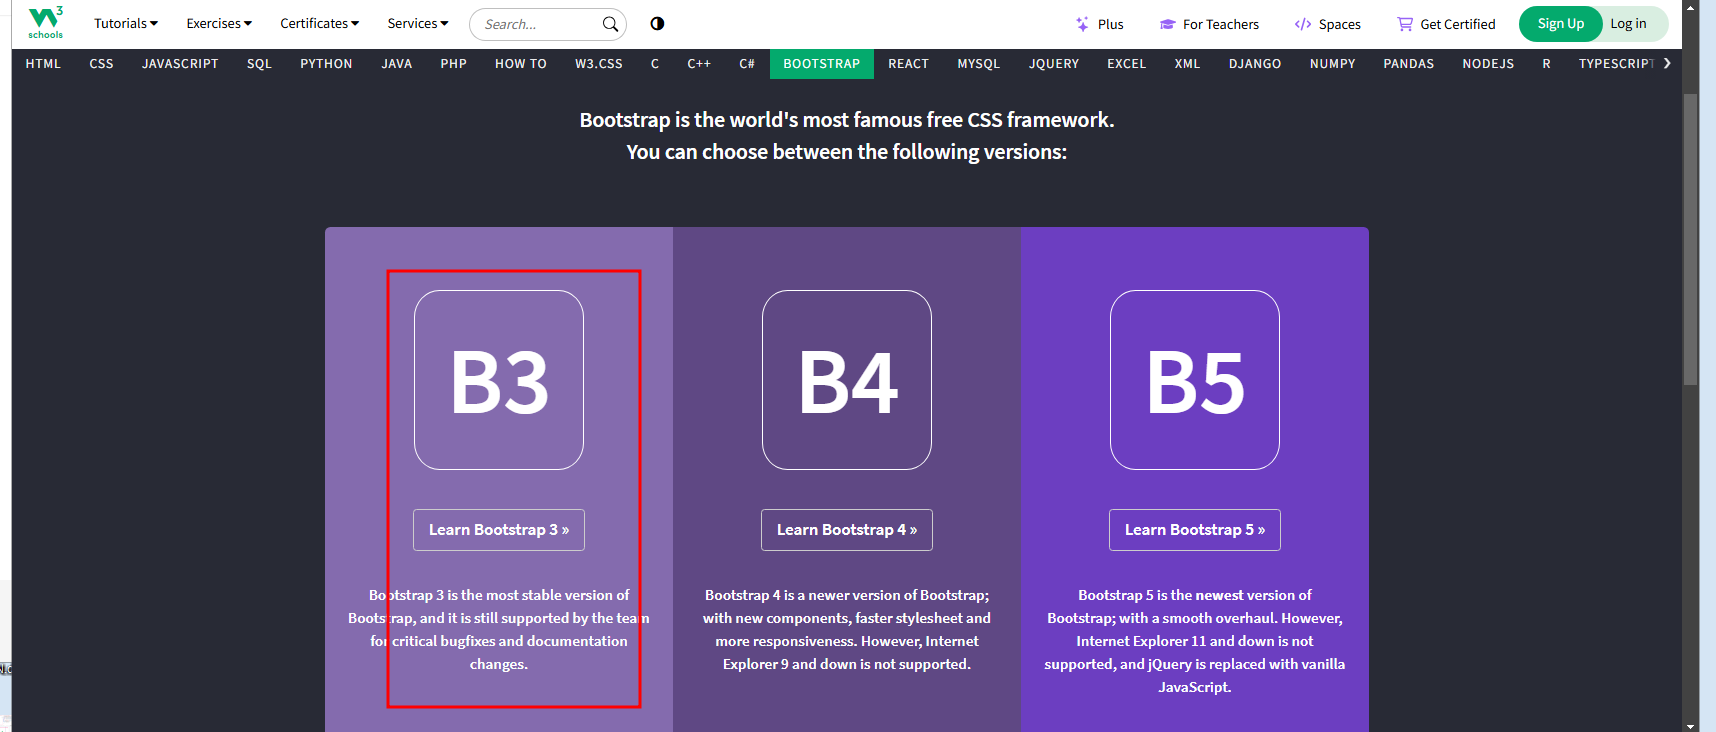Click the B3 Bootstrap logo tile
The width and height of the screenshot is (1716, 732).
tap(499, 380)
